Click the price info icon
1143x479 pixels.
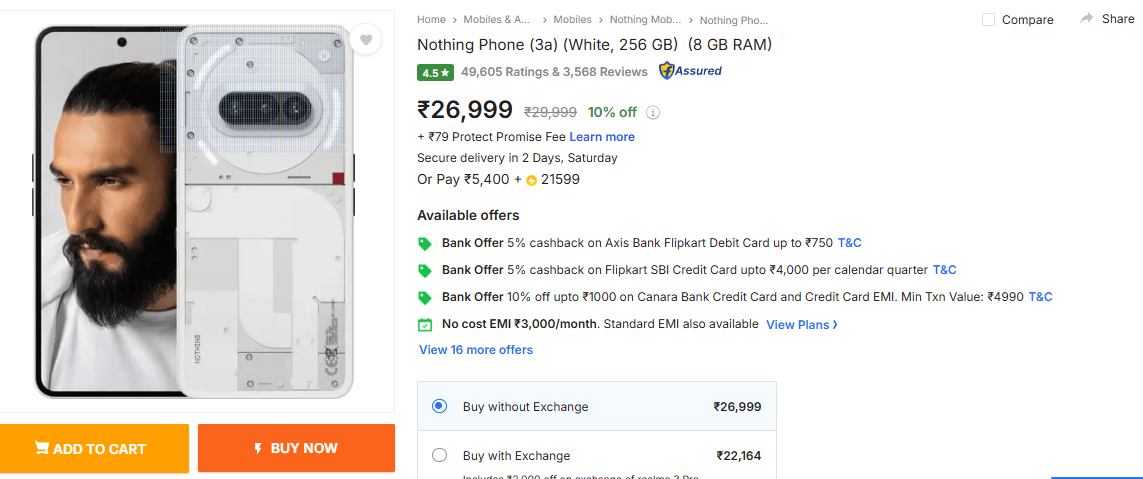coord(653,112)
